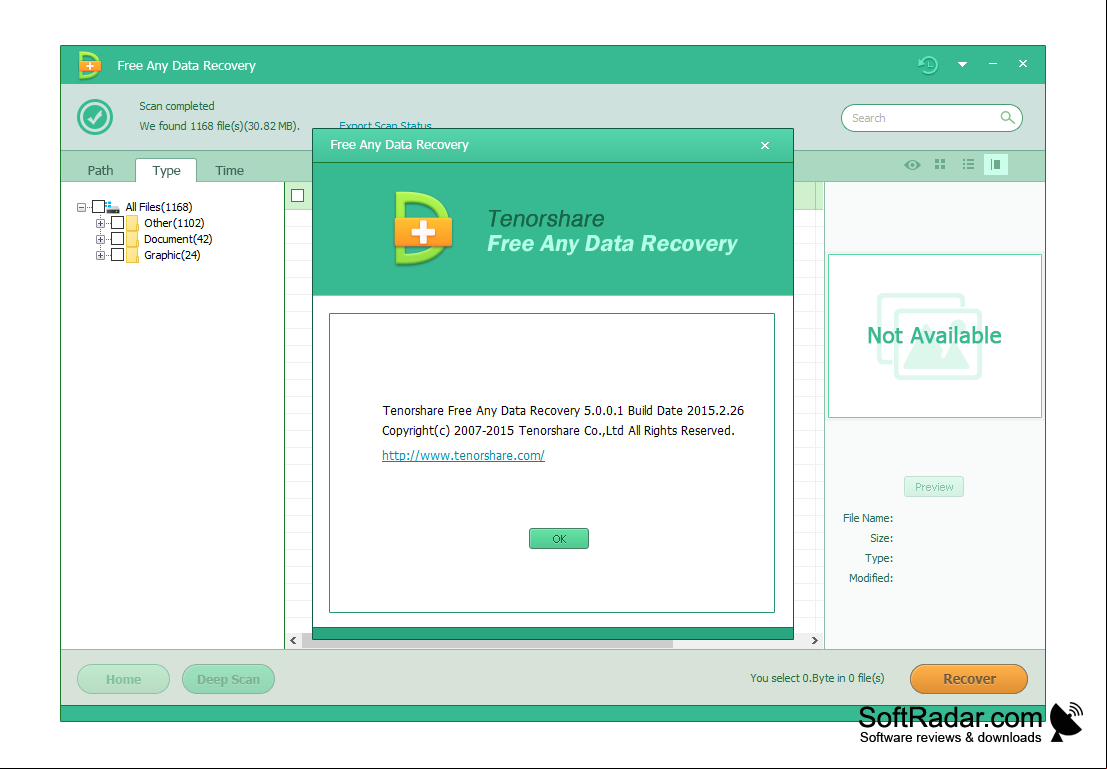Check the Document(42) checkbox
The height and width of the screenshot is (769, 1107).
tap(117, 239)
